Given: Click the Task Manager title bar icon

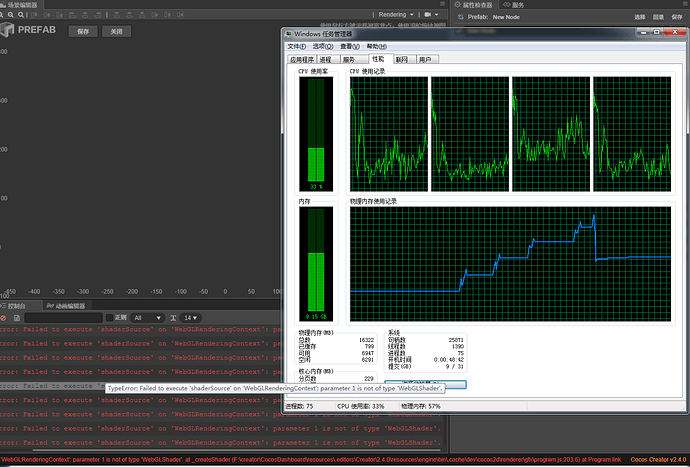Looking at the screenshot, I should tap(289, 34).
